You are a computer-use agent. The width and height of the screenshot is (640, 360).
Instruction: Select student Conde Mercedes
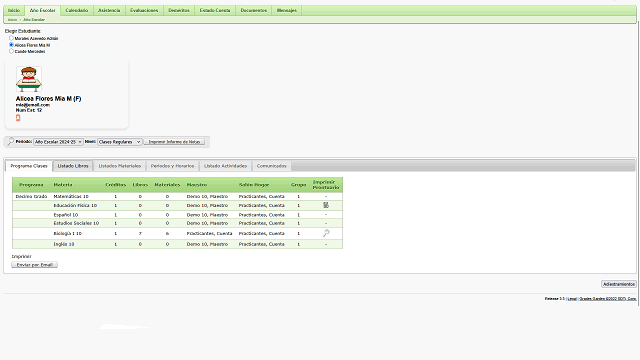coord(11,51)
